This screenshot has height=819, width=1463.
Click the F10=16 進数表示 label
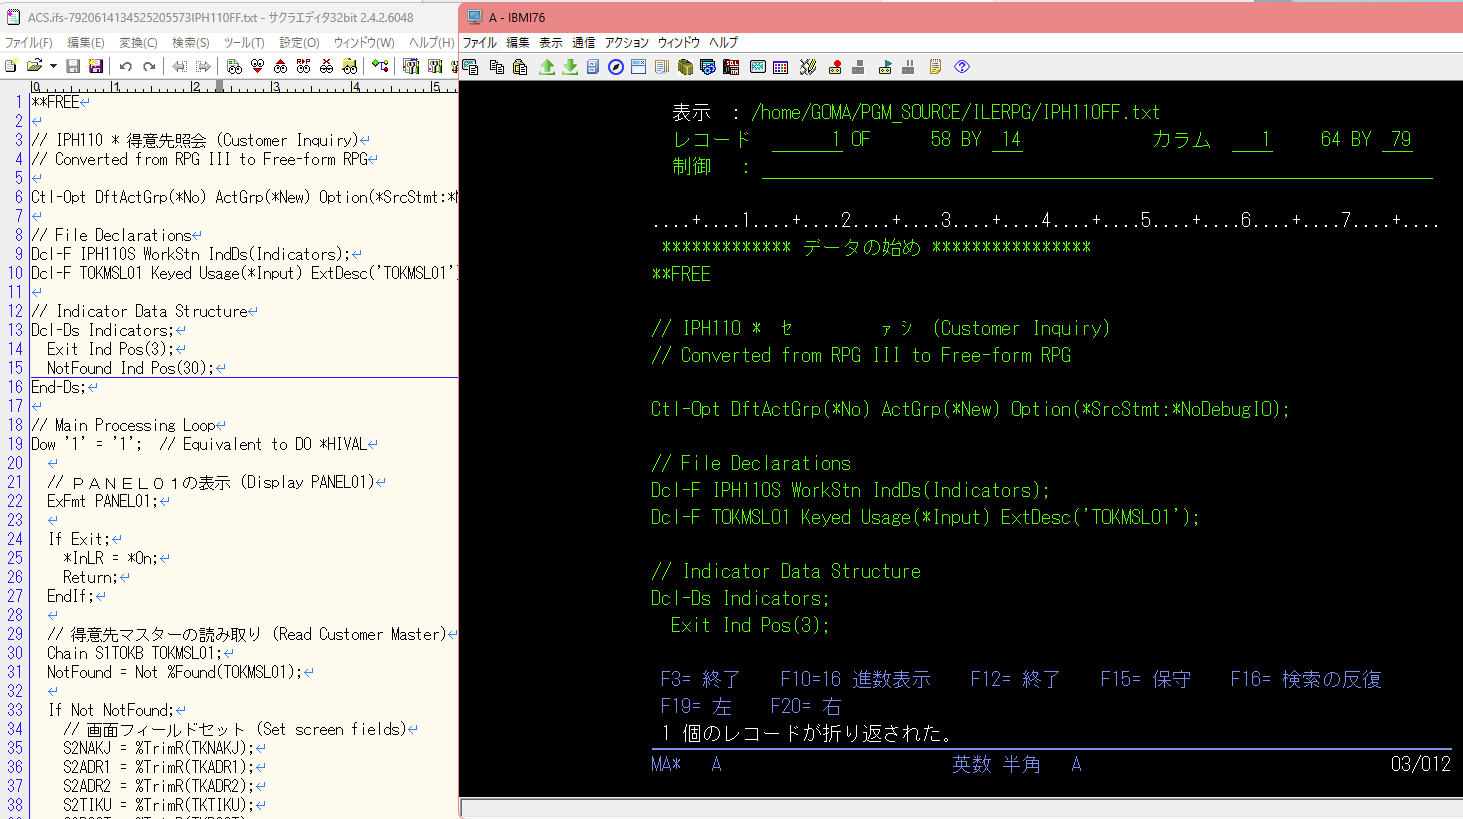(856, 679)
